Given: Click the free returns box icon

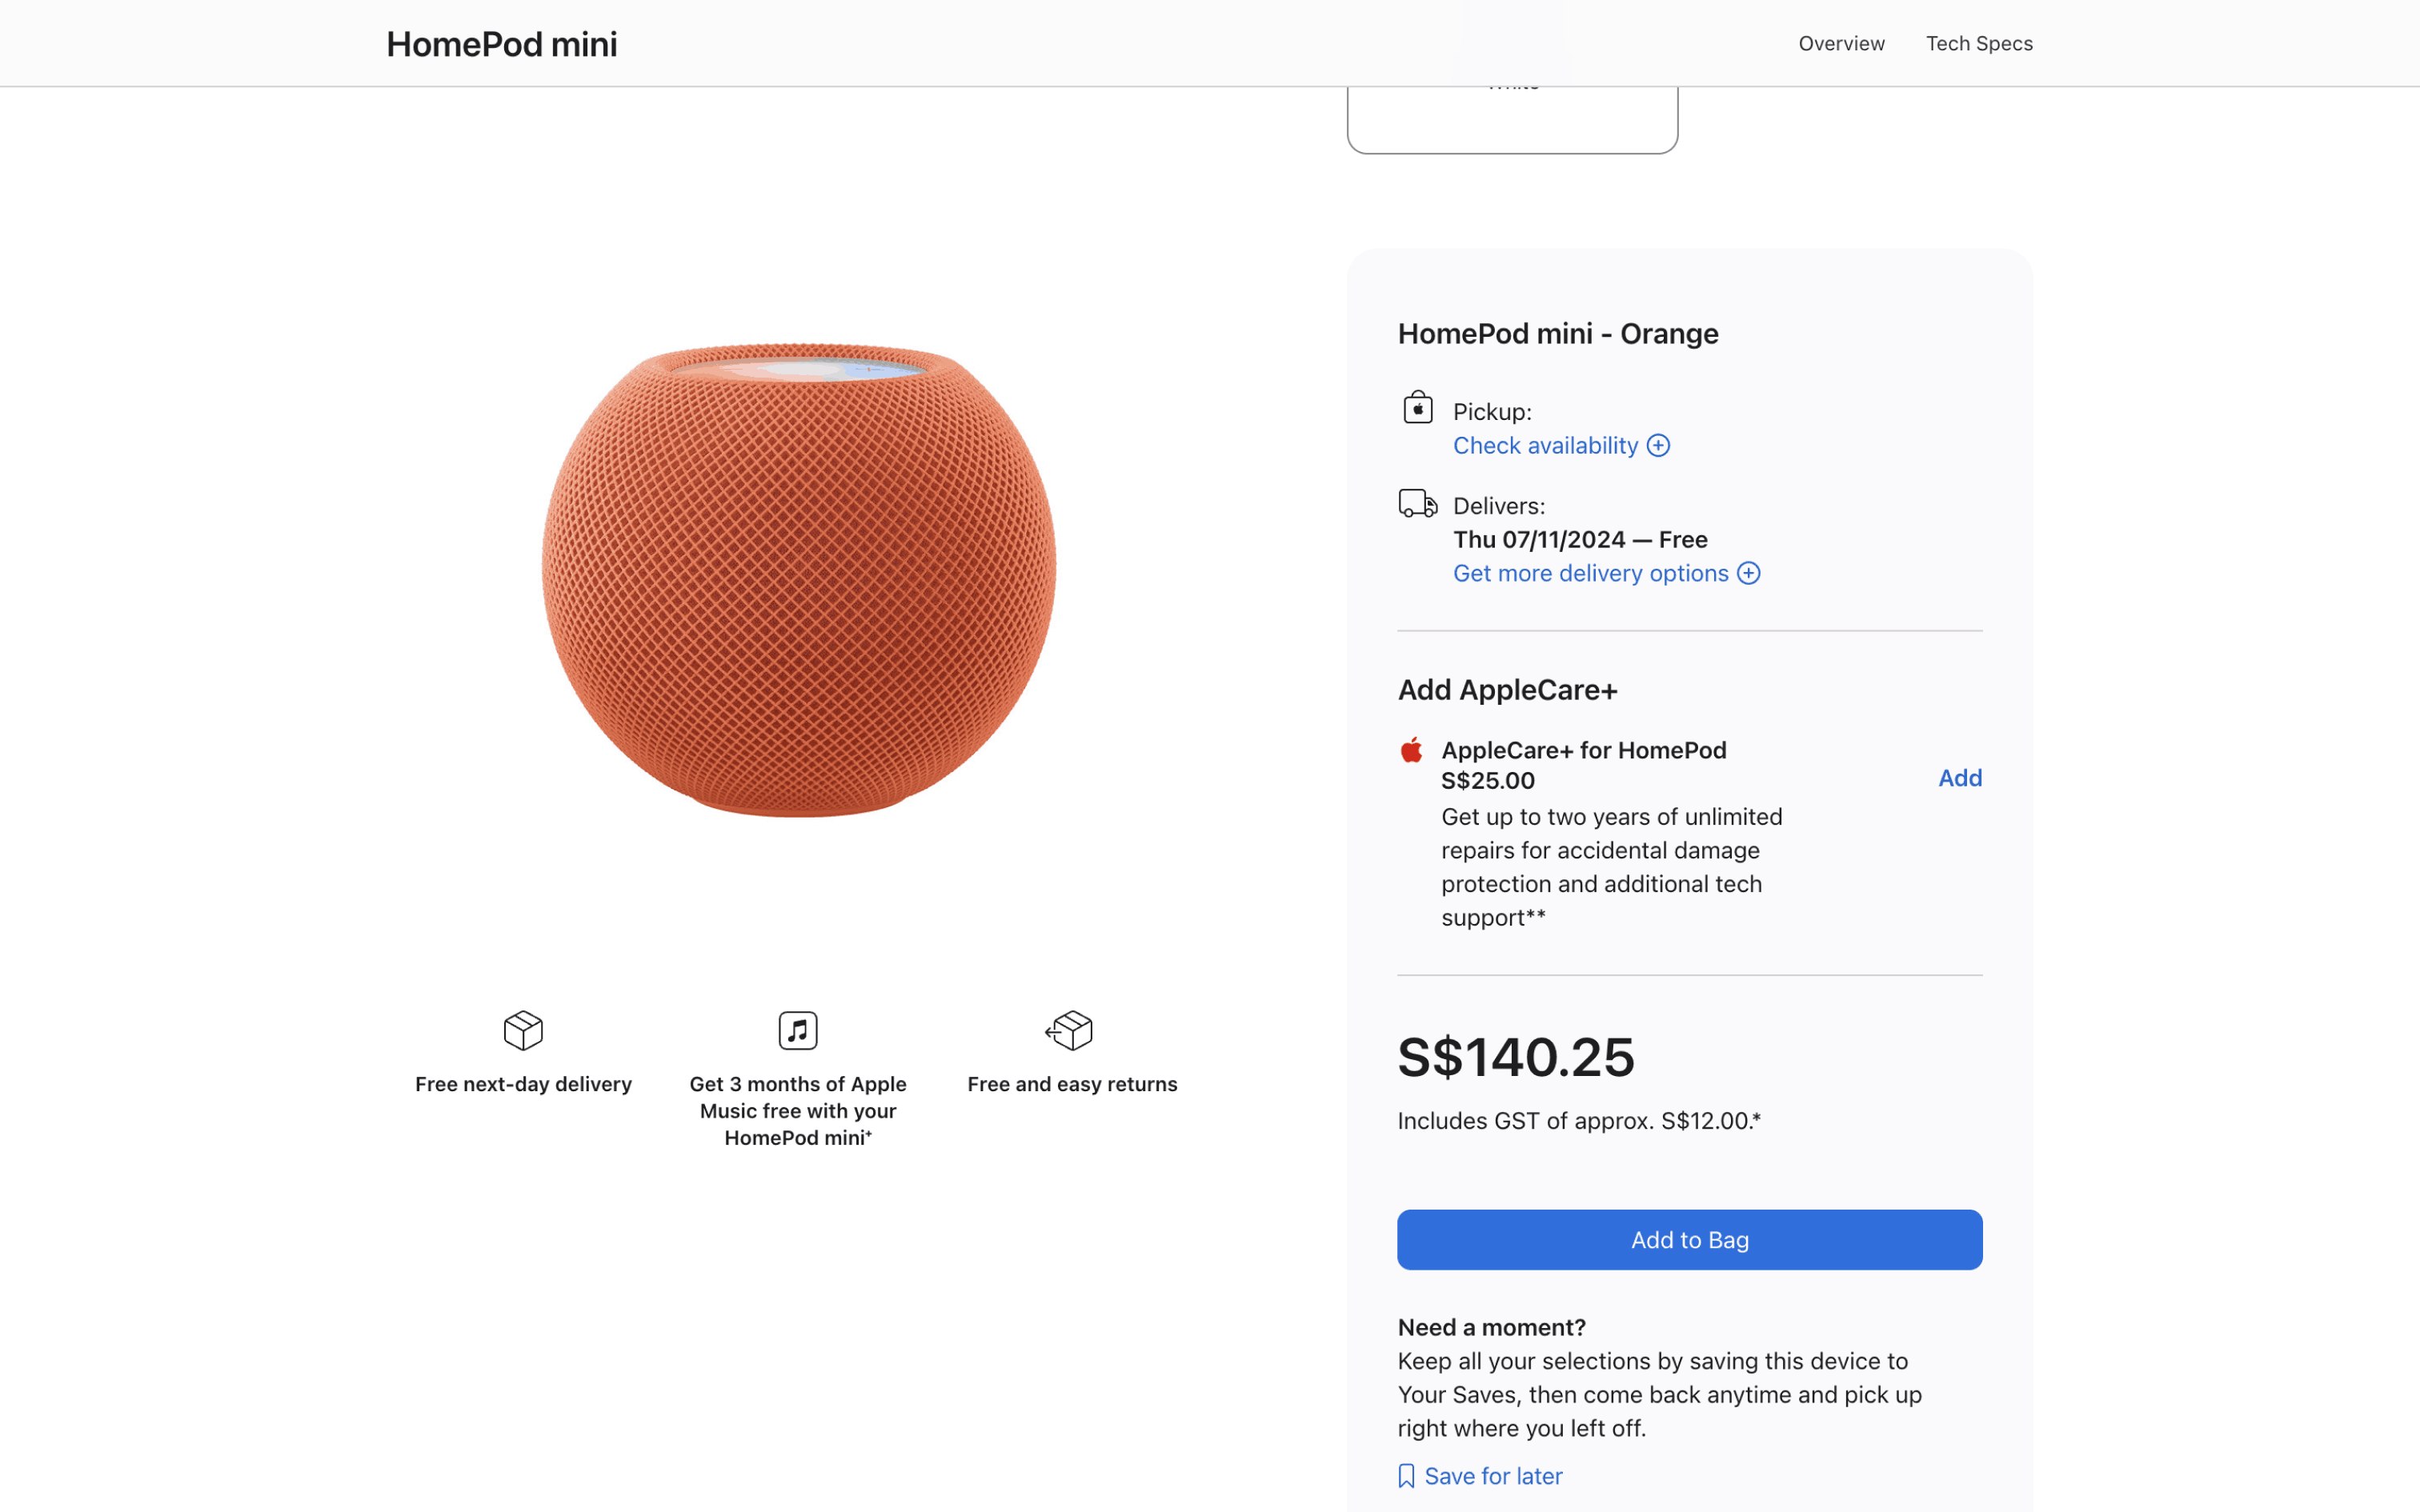Looking at the screenshot, I should click(1070, 1030).
